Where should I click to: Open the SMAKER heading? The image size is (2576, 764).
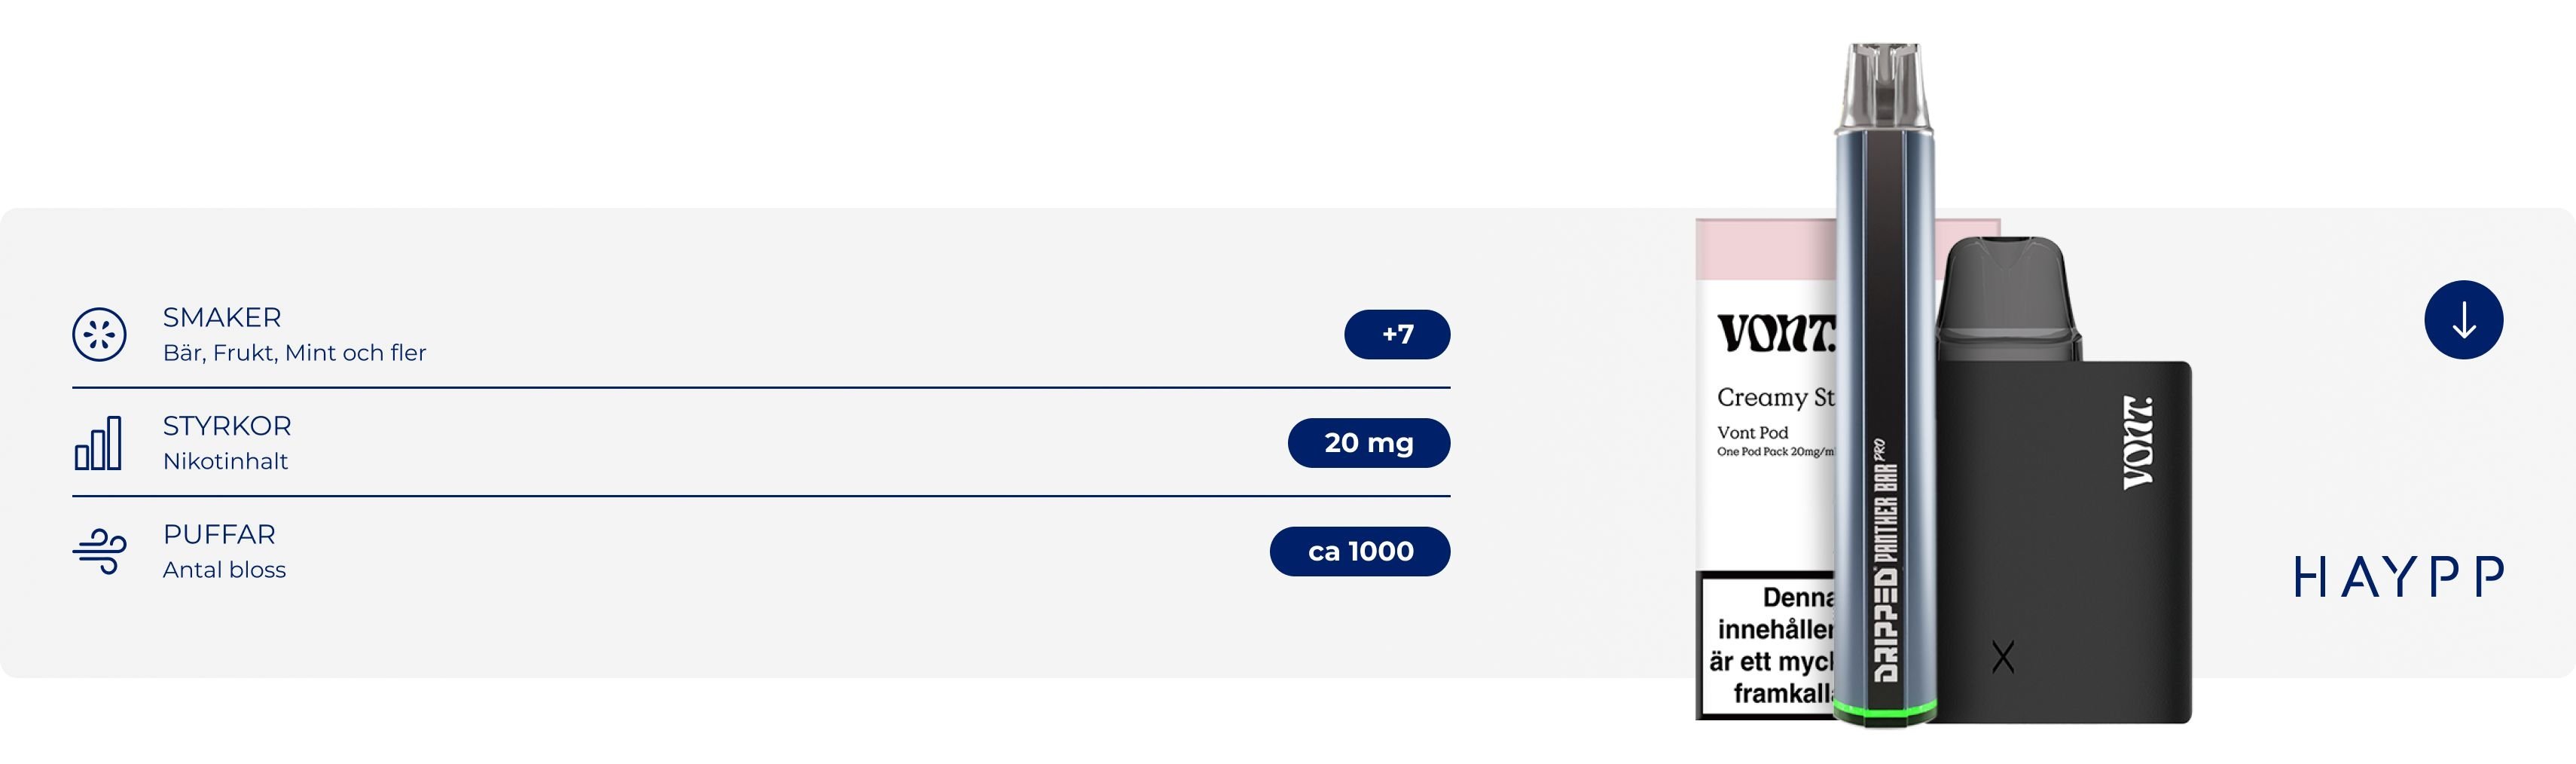point(222,317)
